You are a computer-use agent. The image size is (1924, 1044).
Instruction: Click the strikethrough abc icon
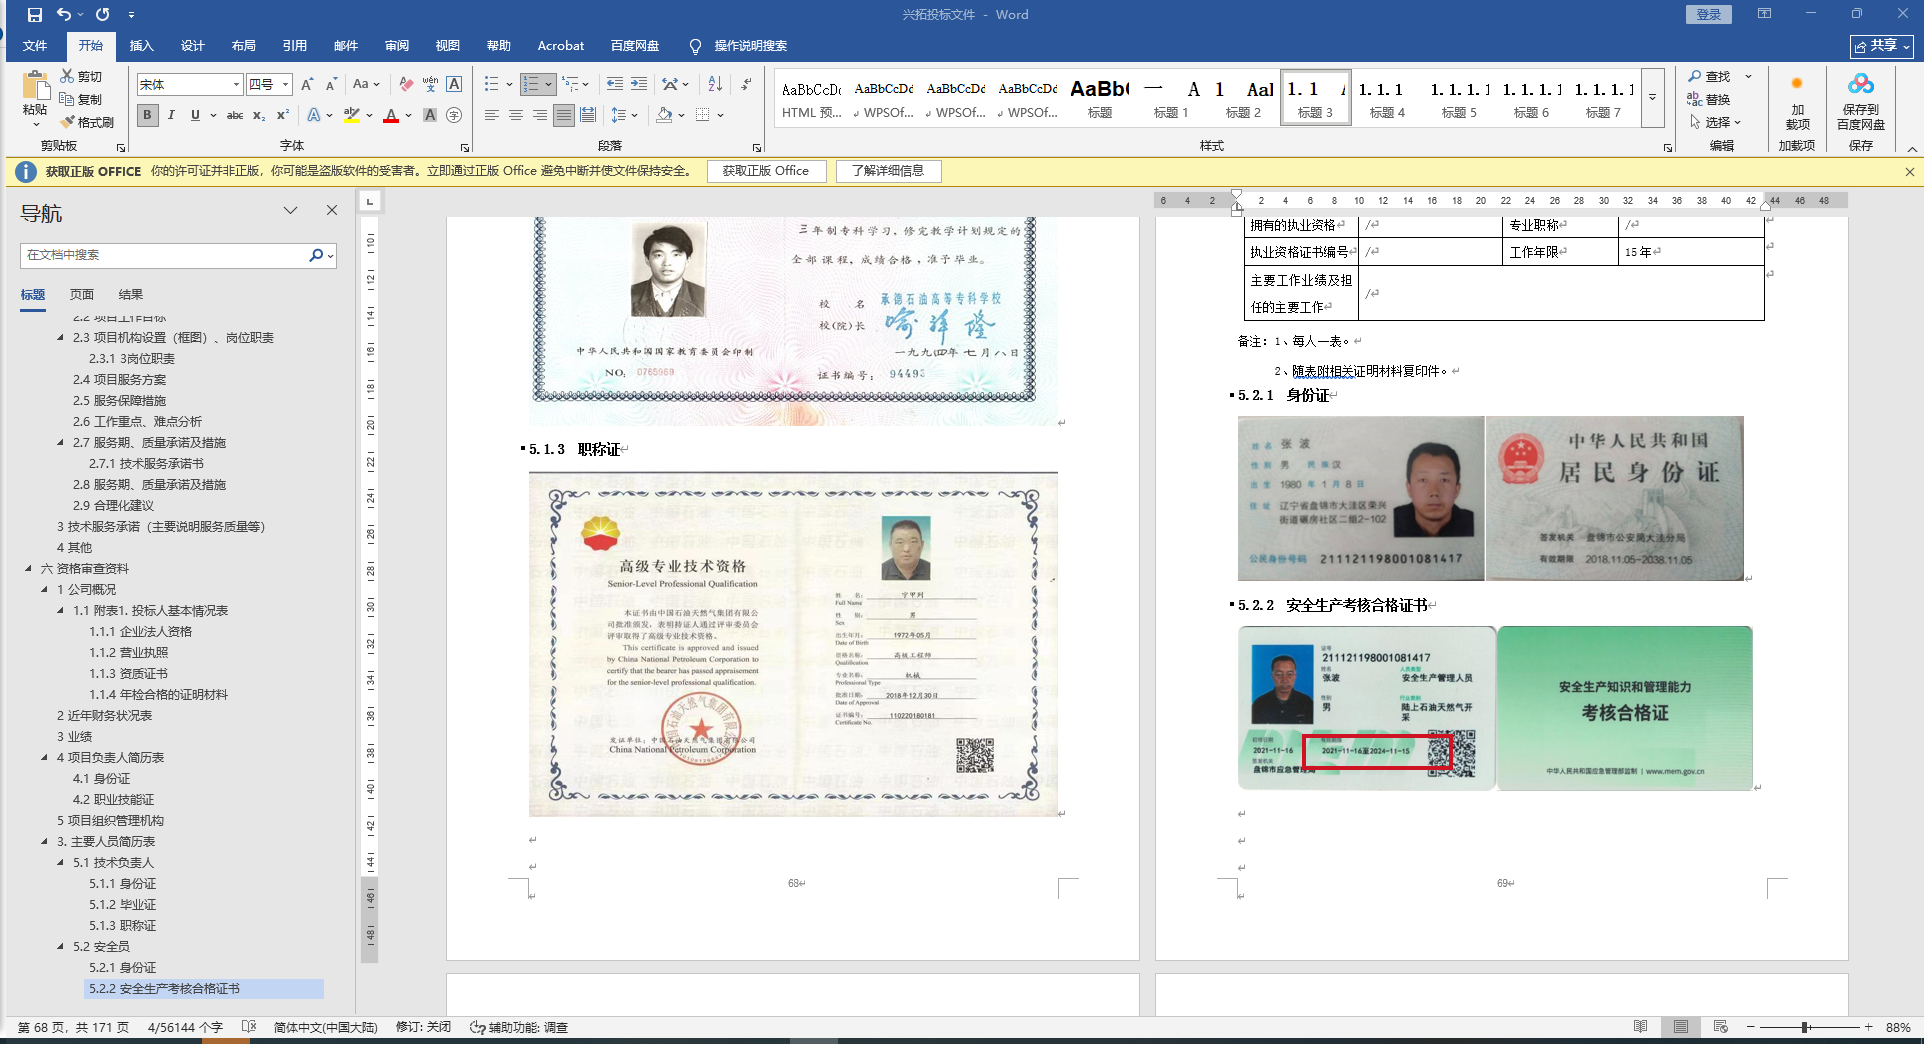tap(235, 115)
